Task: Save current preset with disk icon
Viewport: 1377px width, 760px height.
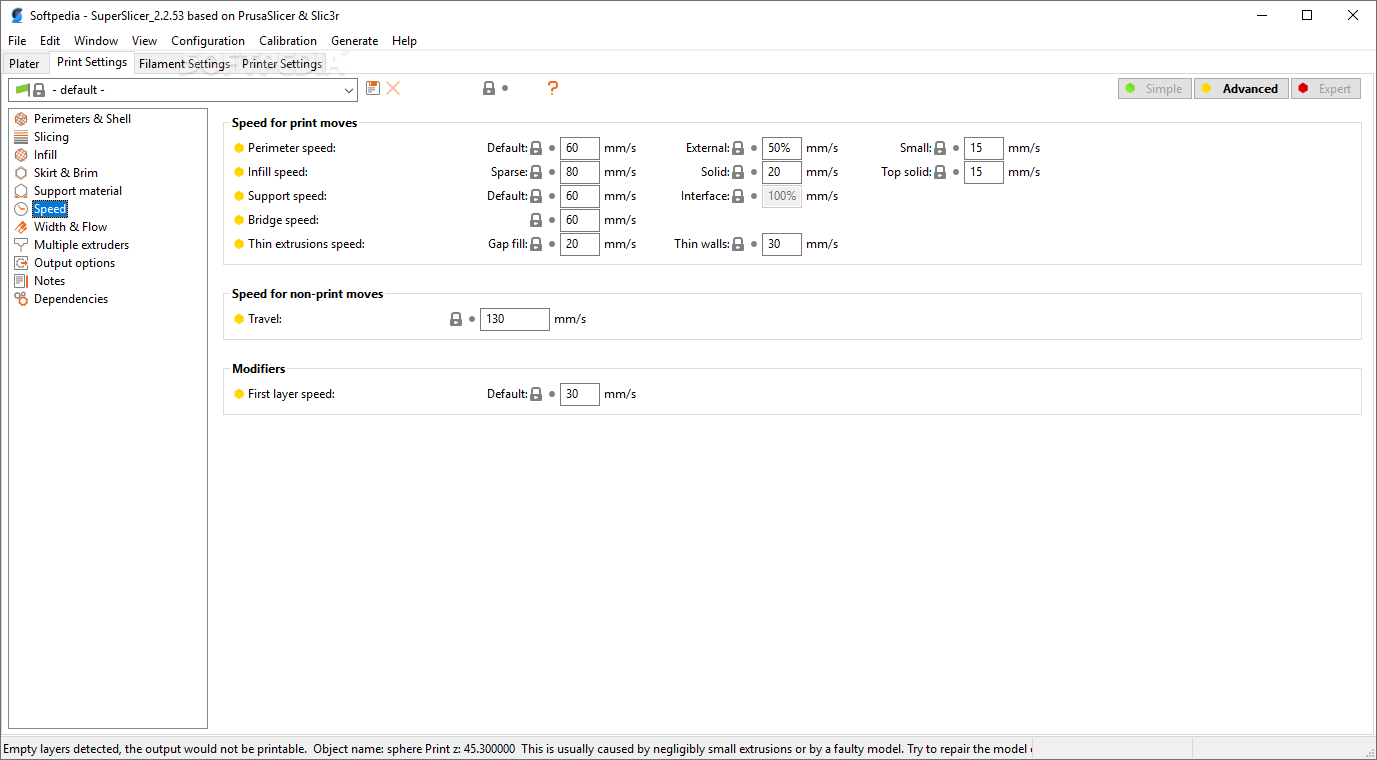Action: click(373, 88)
